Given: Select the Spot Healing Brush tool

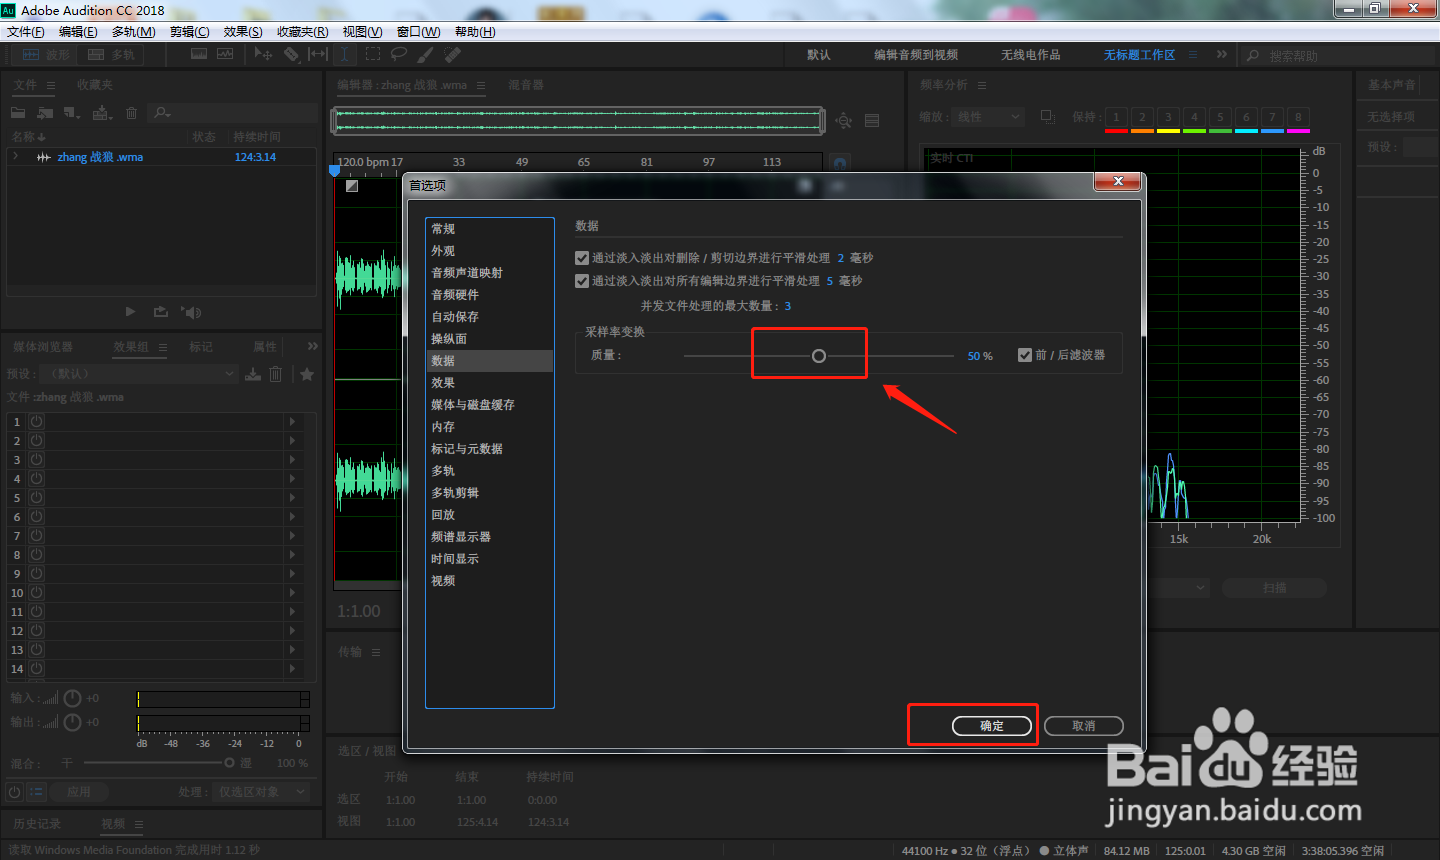Looking at the screenshot, I should pos(453,54).
